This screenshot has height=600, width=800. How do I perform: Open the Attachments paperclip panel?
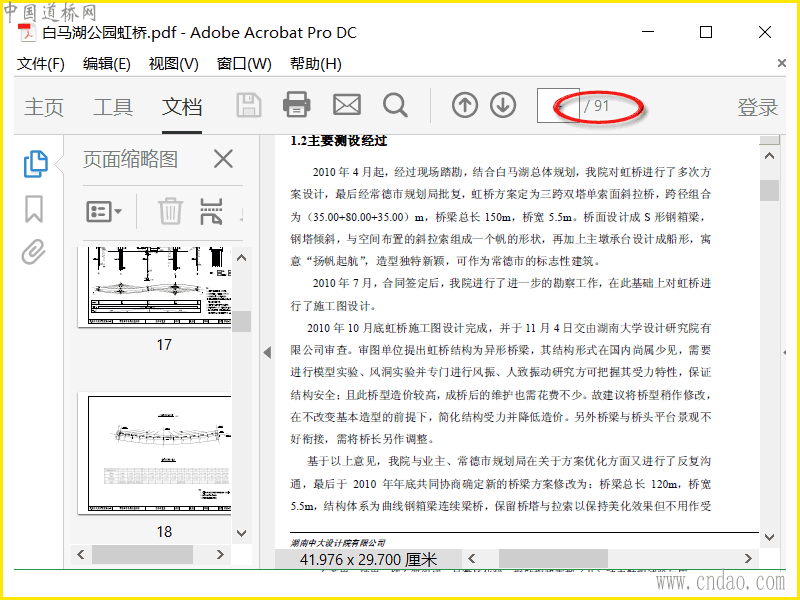pyautogui.click(x=34, y=252)
